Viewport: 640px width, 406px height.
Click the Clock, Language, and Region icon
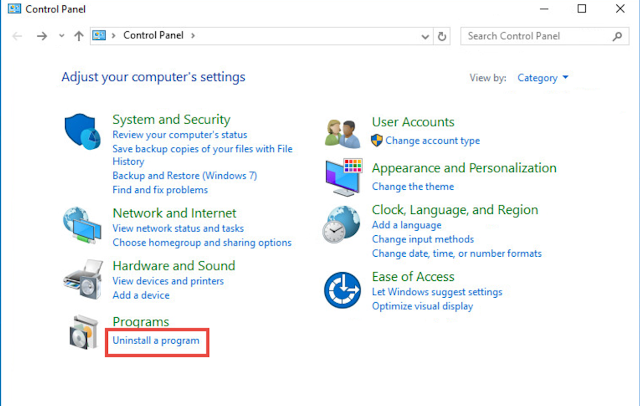pyautogui.click(x=341, y=224)
